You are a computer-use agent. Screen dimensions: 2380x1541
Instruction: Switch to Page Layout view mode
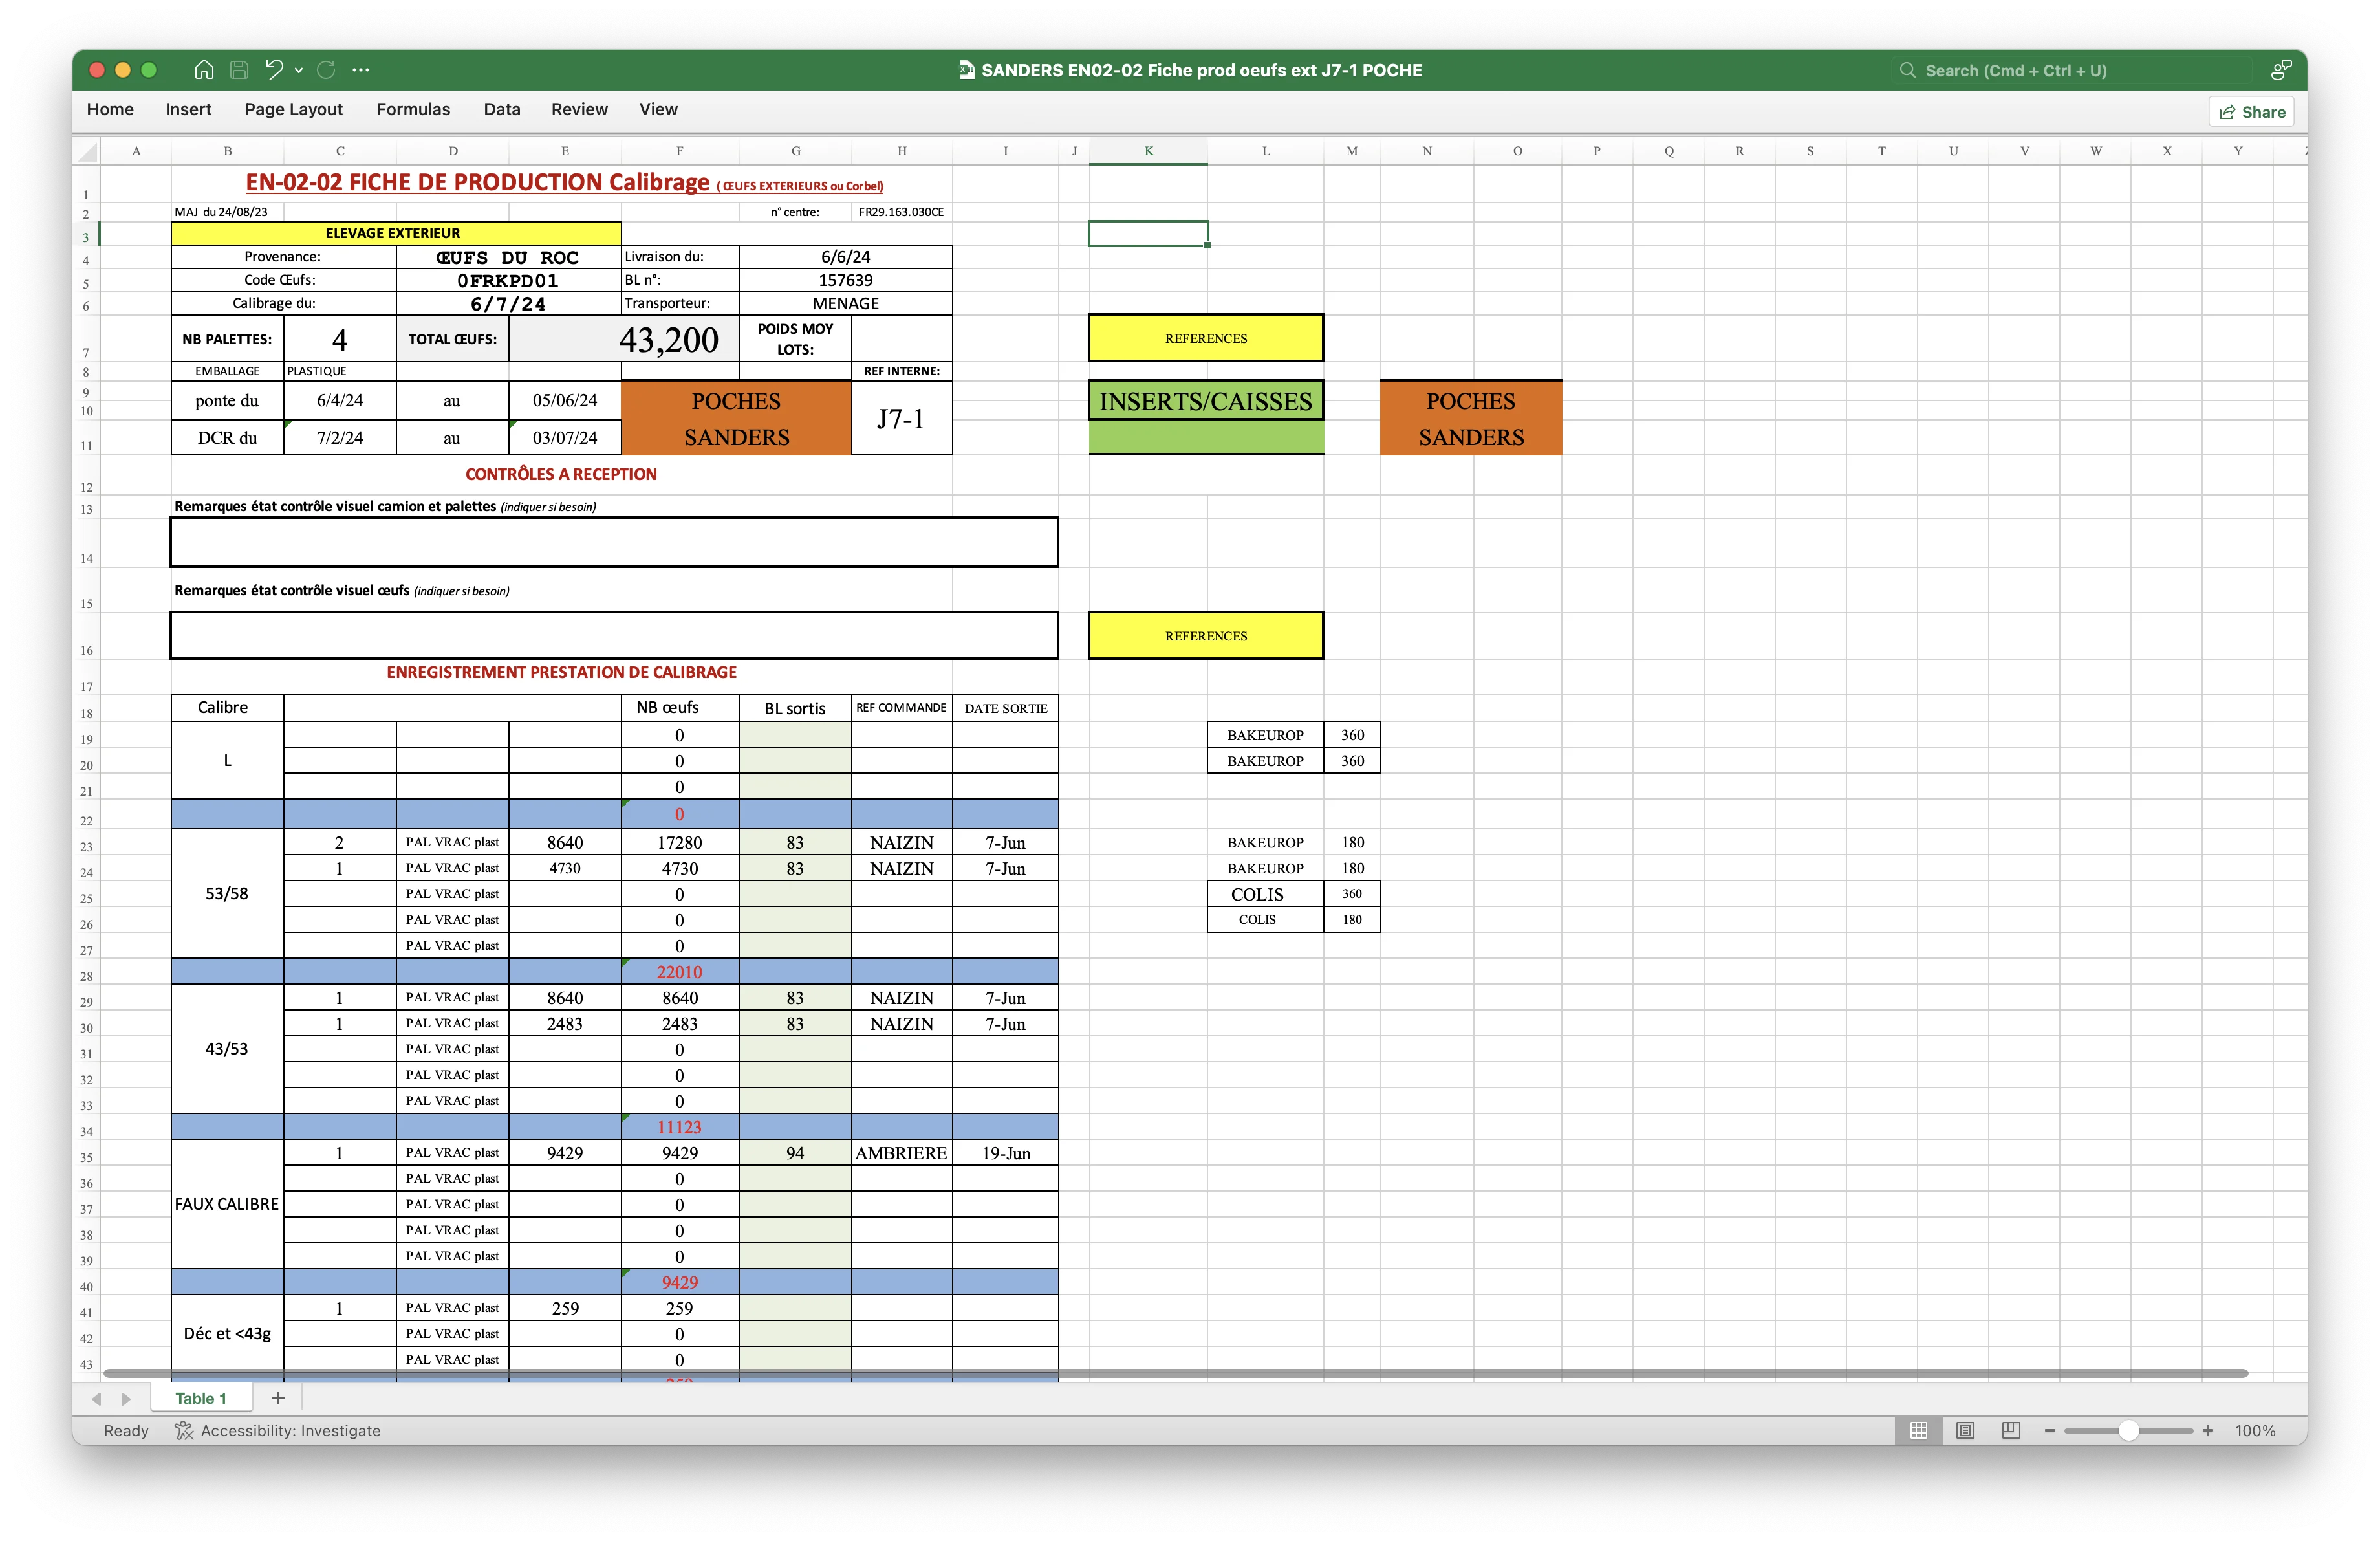[1965, 1430]
